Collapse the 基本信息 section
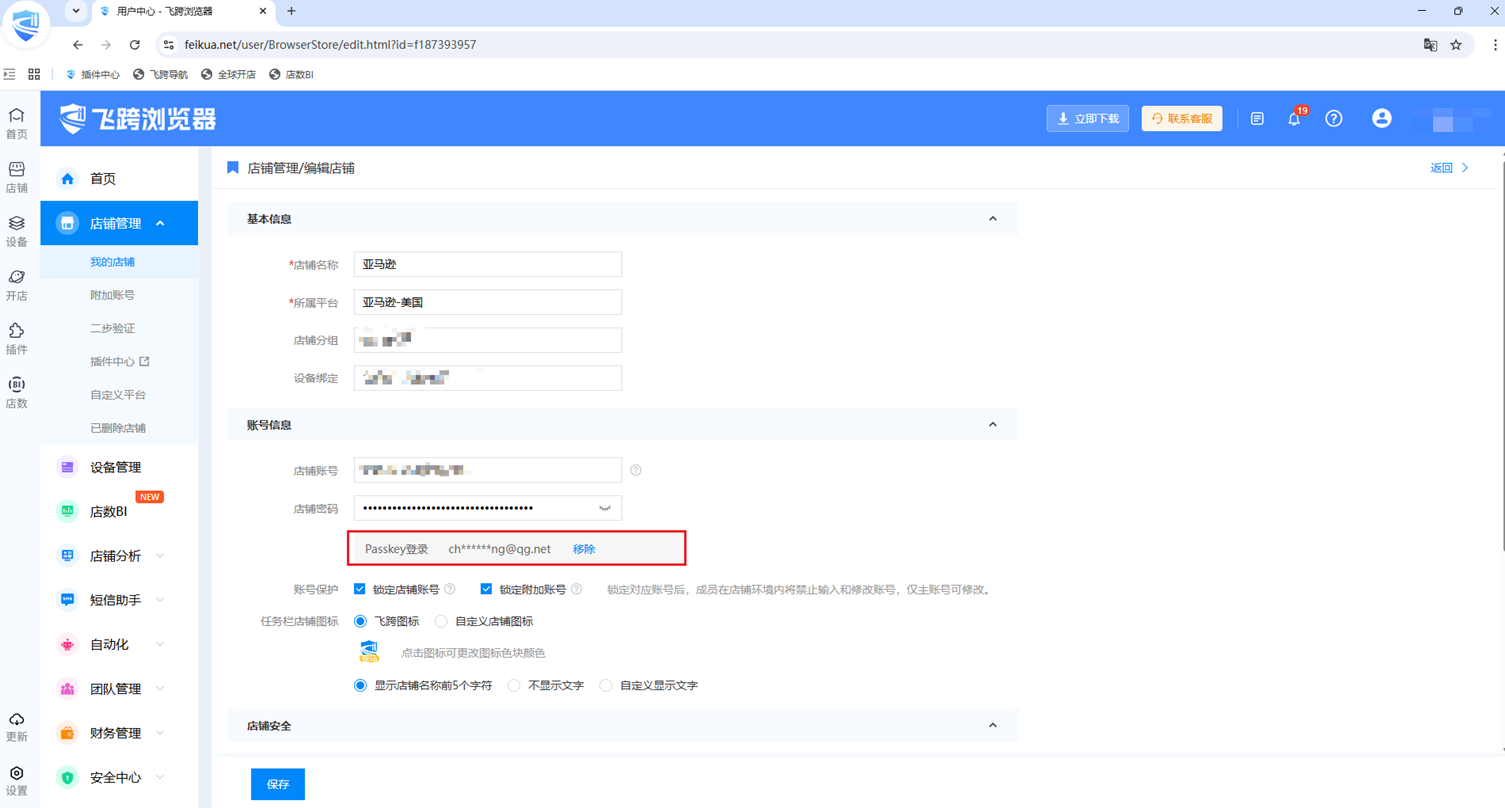The image size is (1505, 808). (x=992, y=219)
